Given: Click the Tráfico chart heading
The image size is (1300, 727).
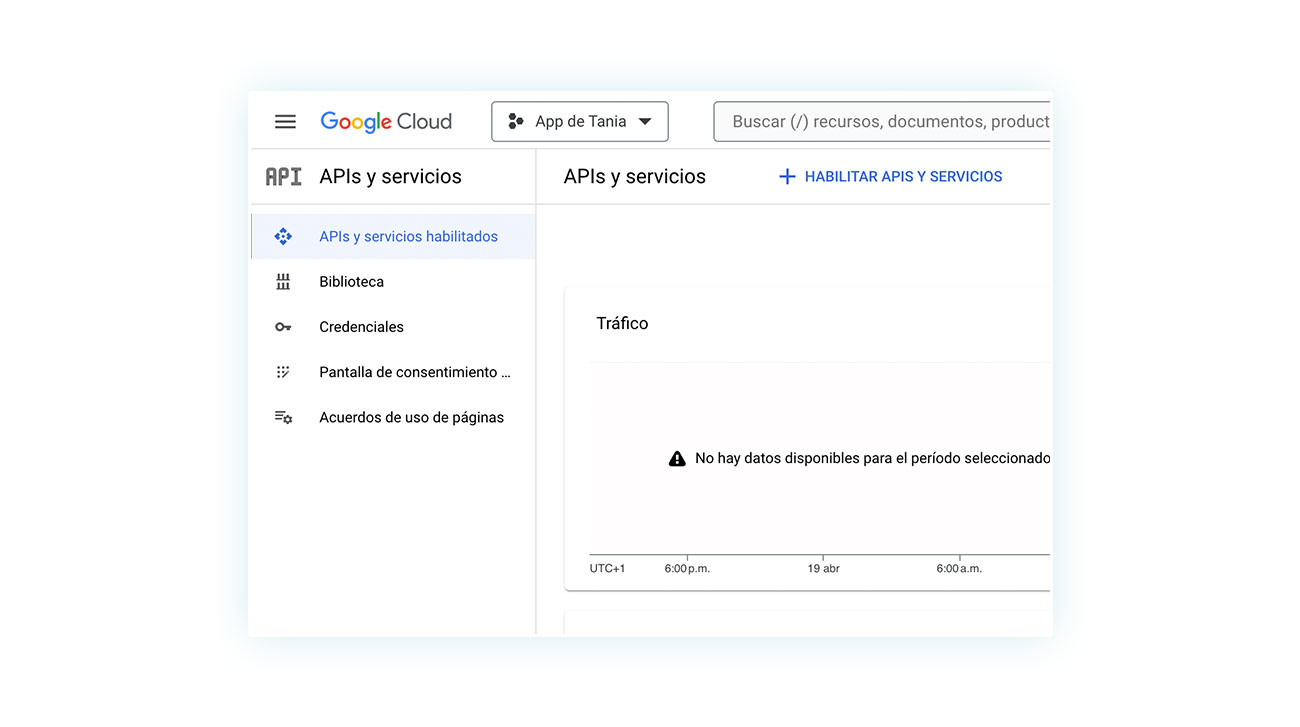Looking at the screenshot, I should 622,324.
